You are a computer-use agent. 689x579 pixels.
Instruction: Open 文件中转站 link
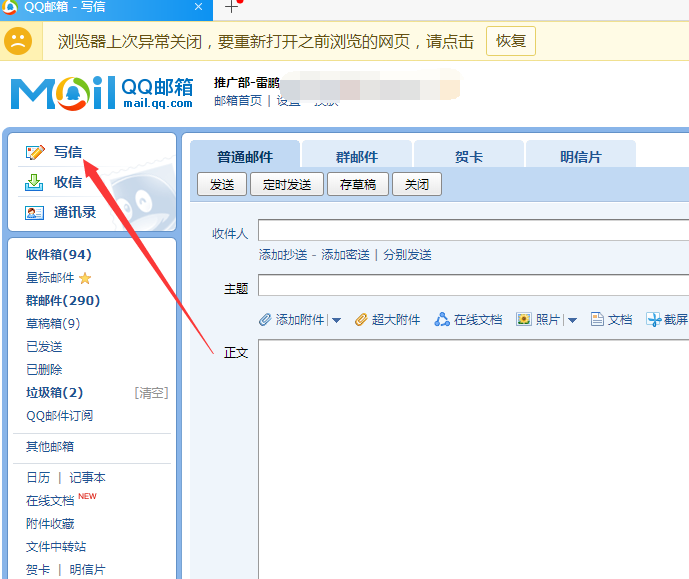pos(56,546)
